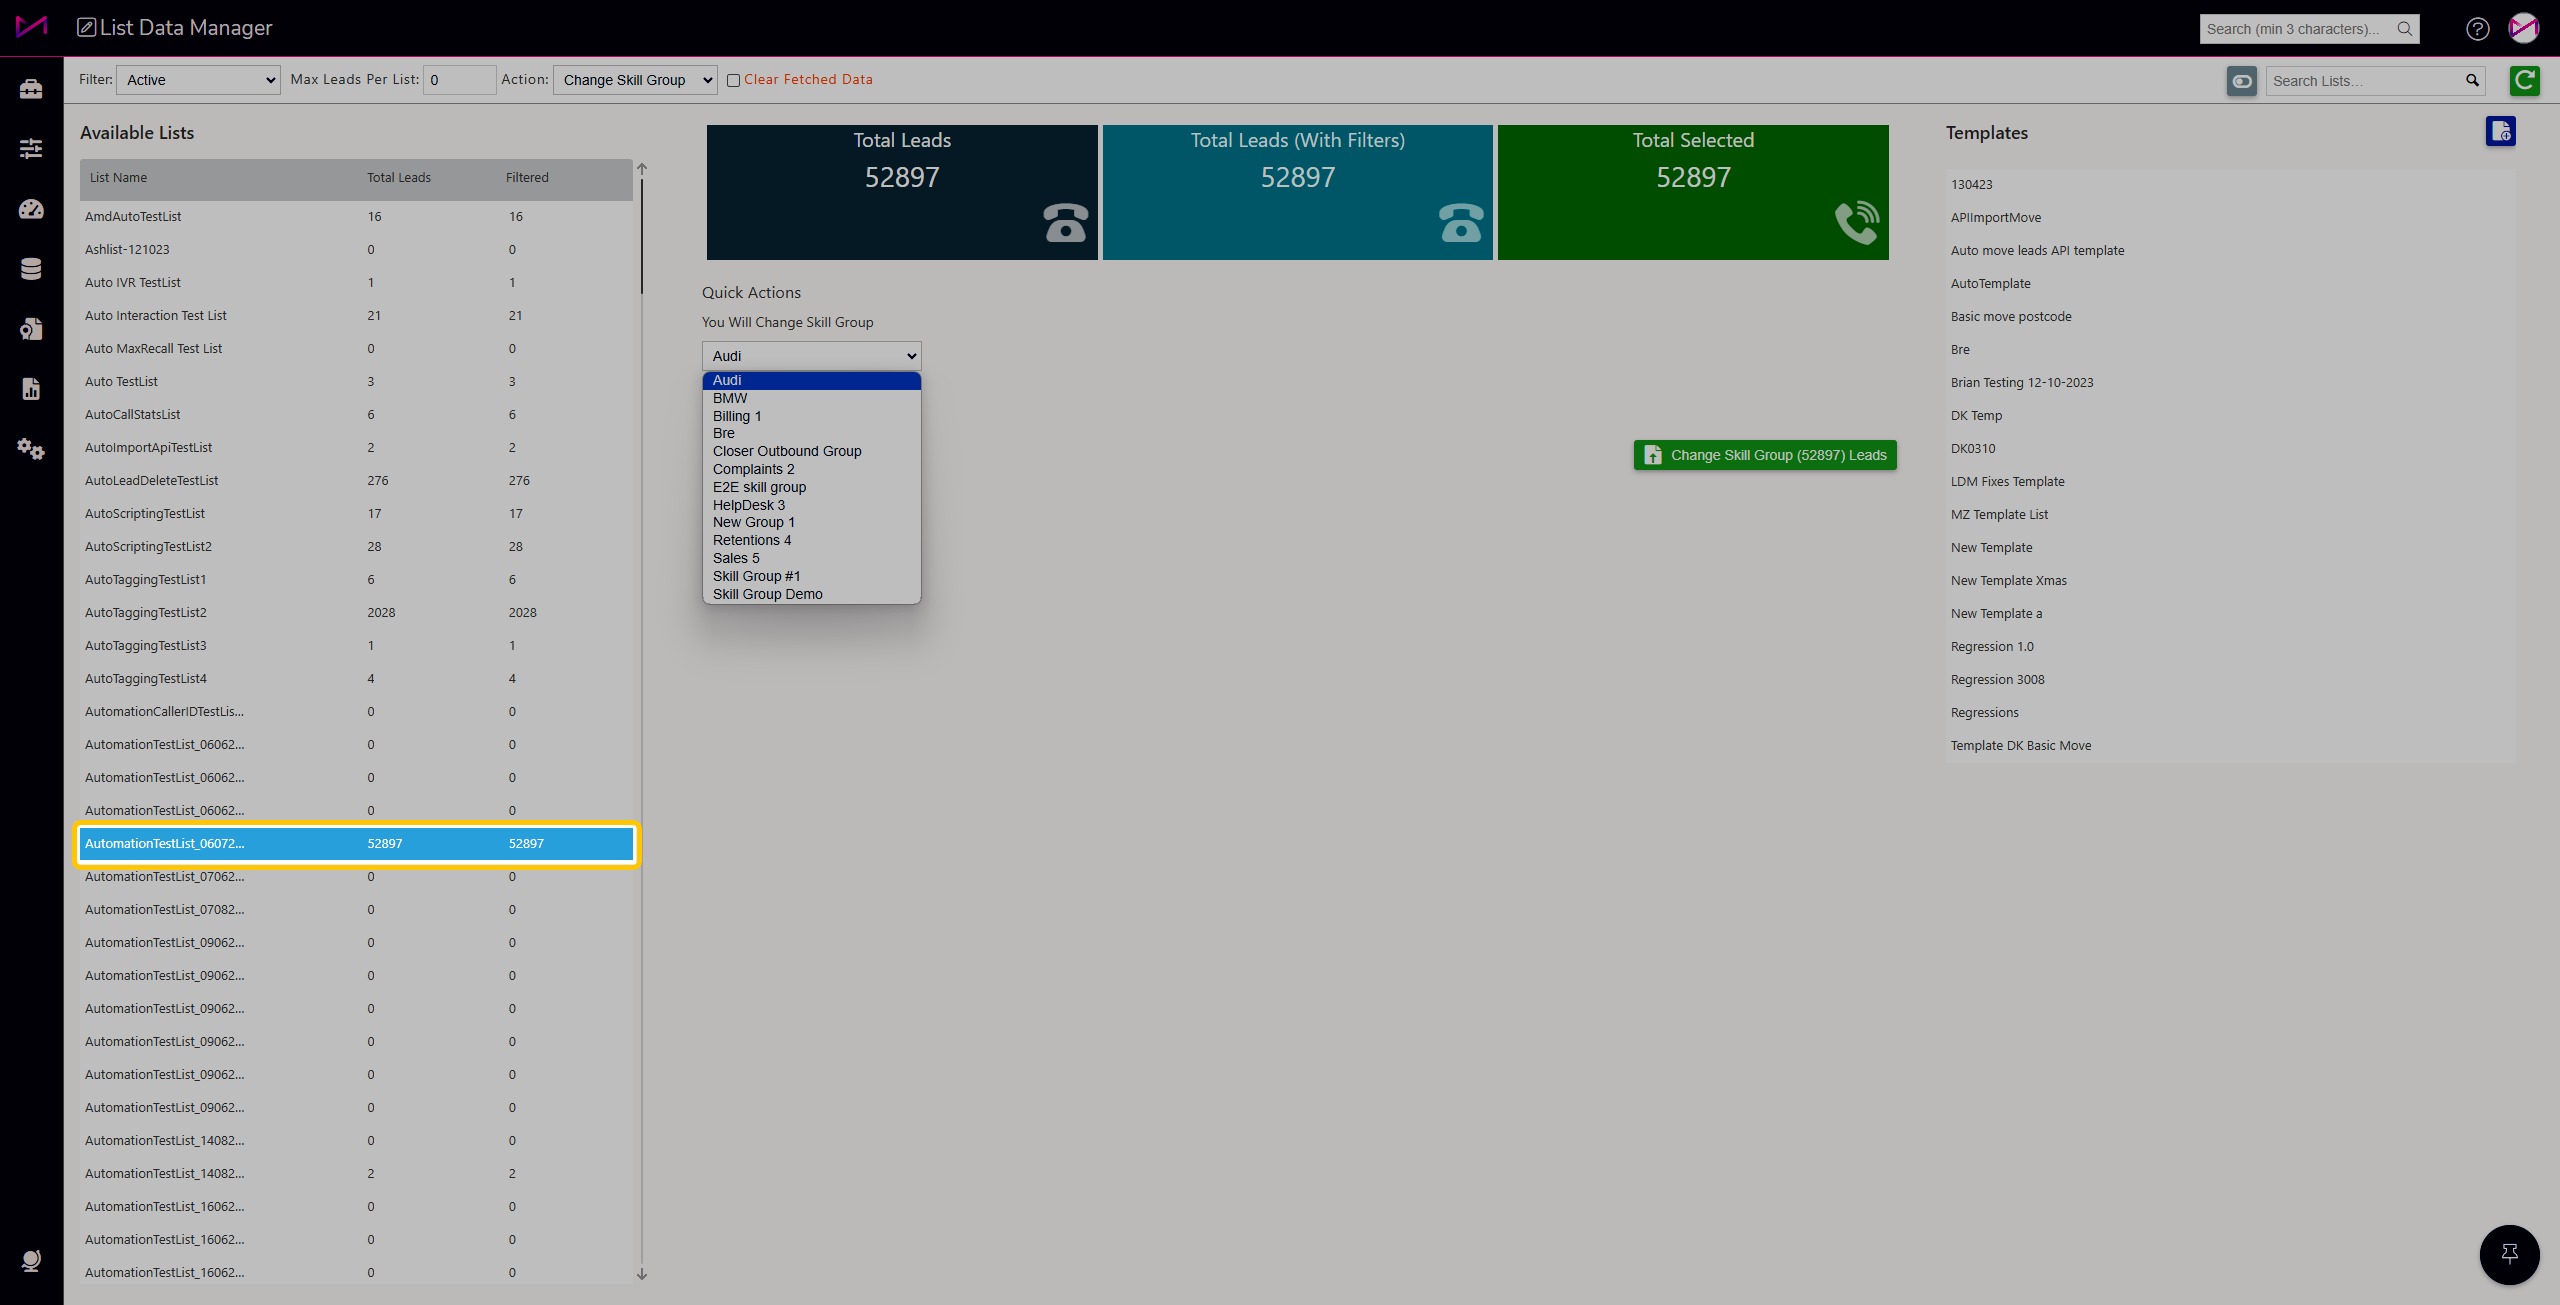
Task: Collapse the Audi skill group dropdown
Action: 811,356
